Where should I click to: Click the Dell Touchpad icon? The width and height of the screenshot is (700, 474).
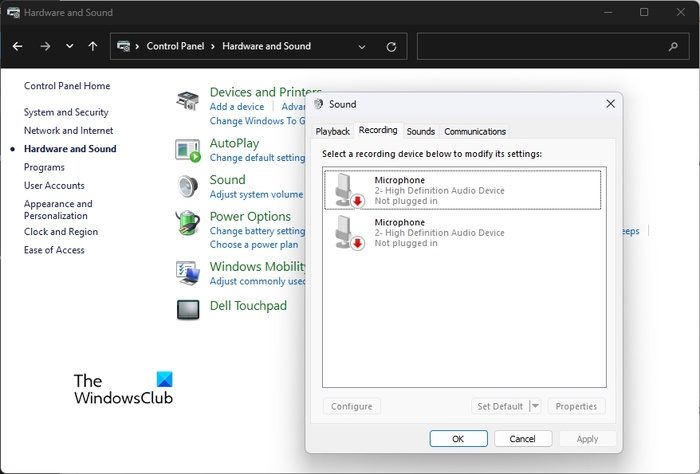(188, 309)
